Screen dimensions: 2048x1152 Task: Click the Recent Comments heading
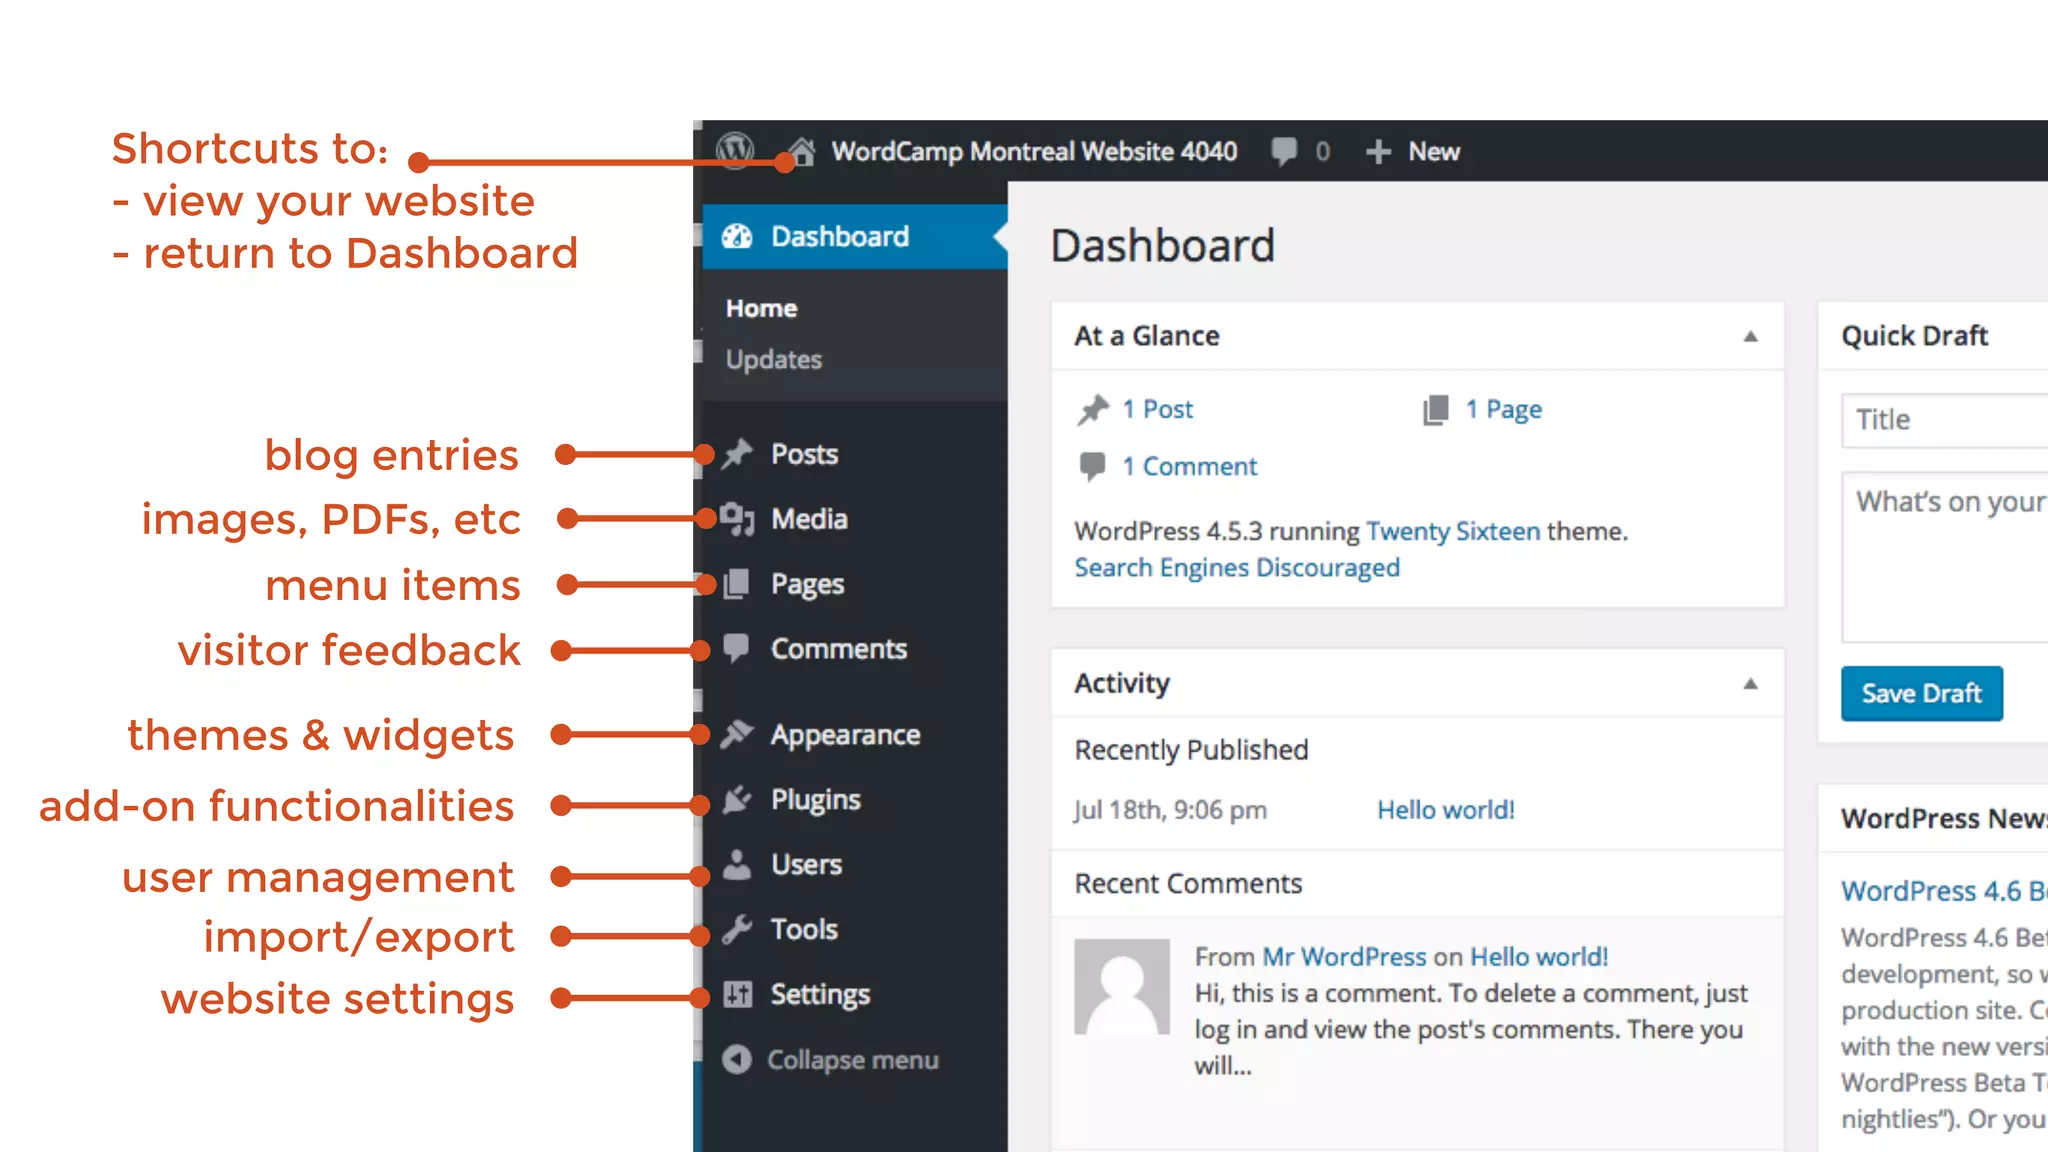tap(1188, 884)
